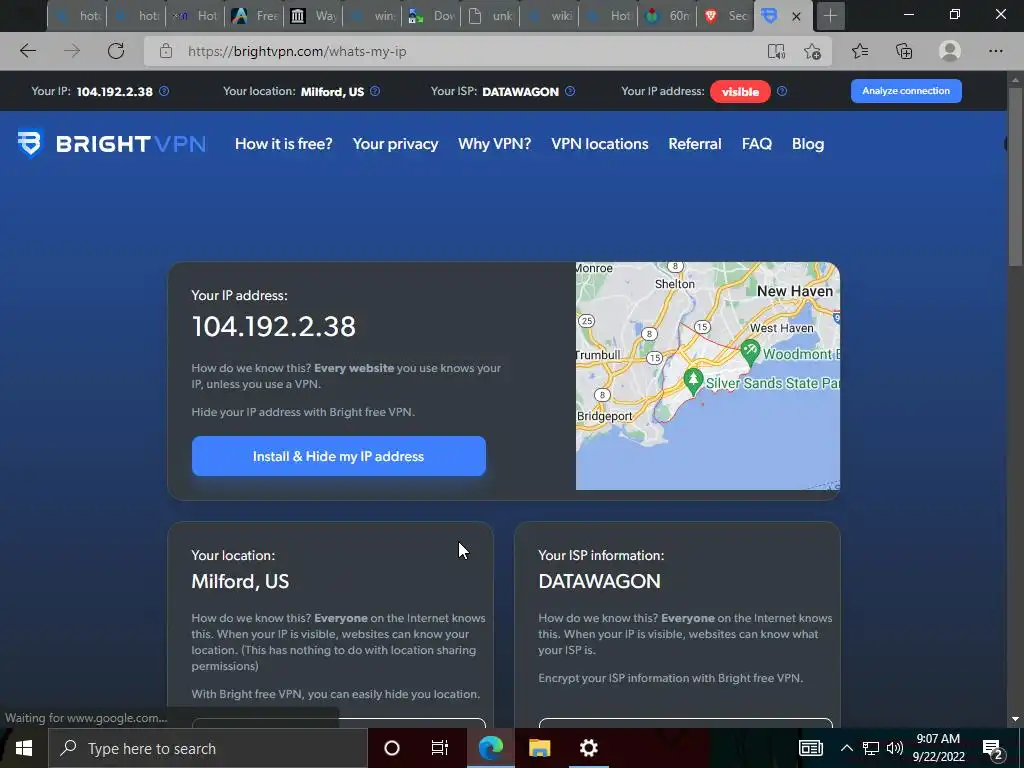1024x768 pixels.
Task: Close the active BrightVPN tab
Action: (796, 16)
